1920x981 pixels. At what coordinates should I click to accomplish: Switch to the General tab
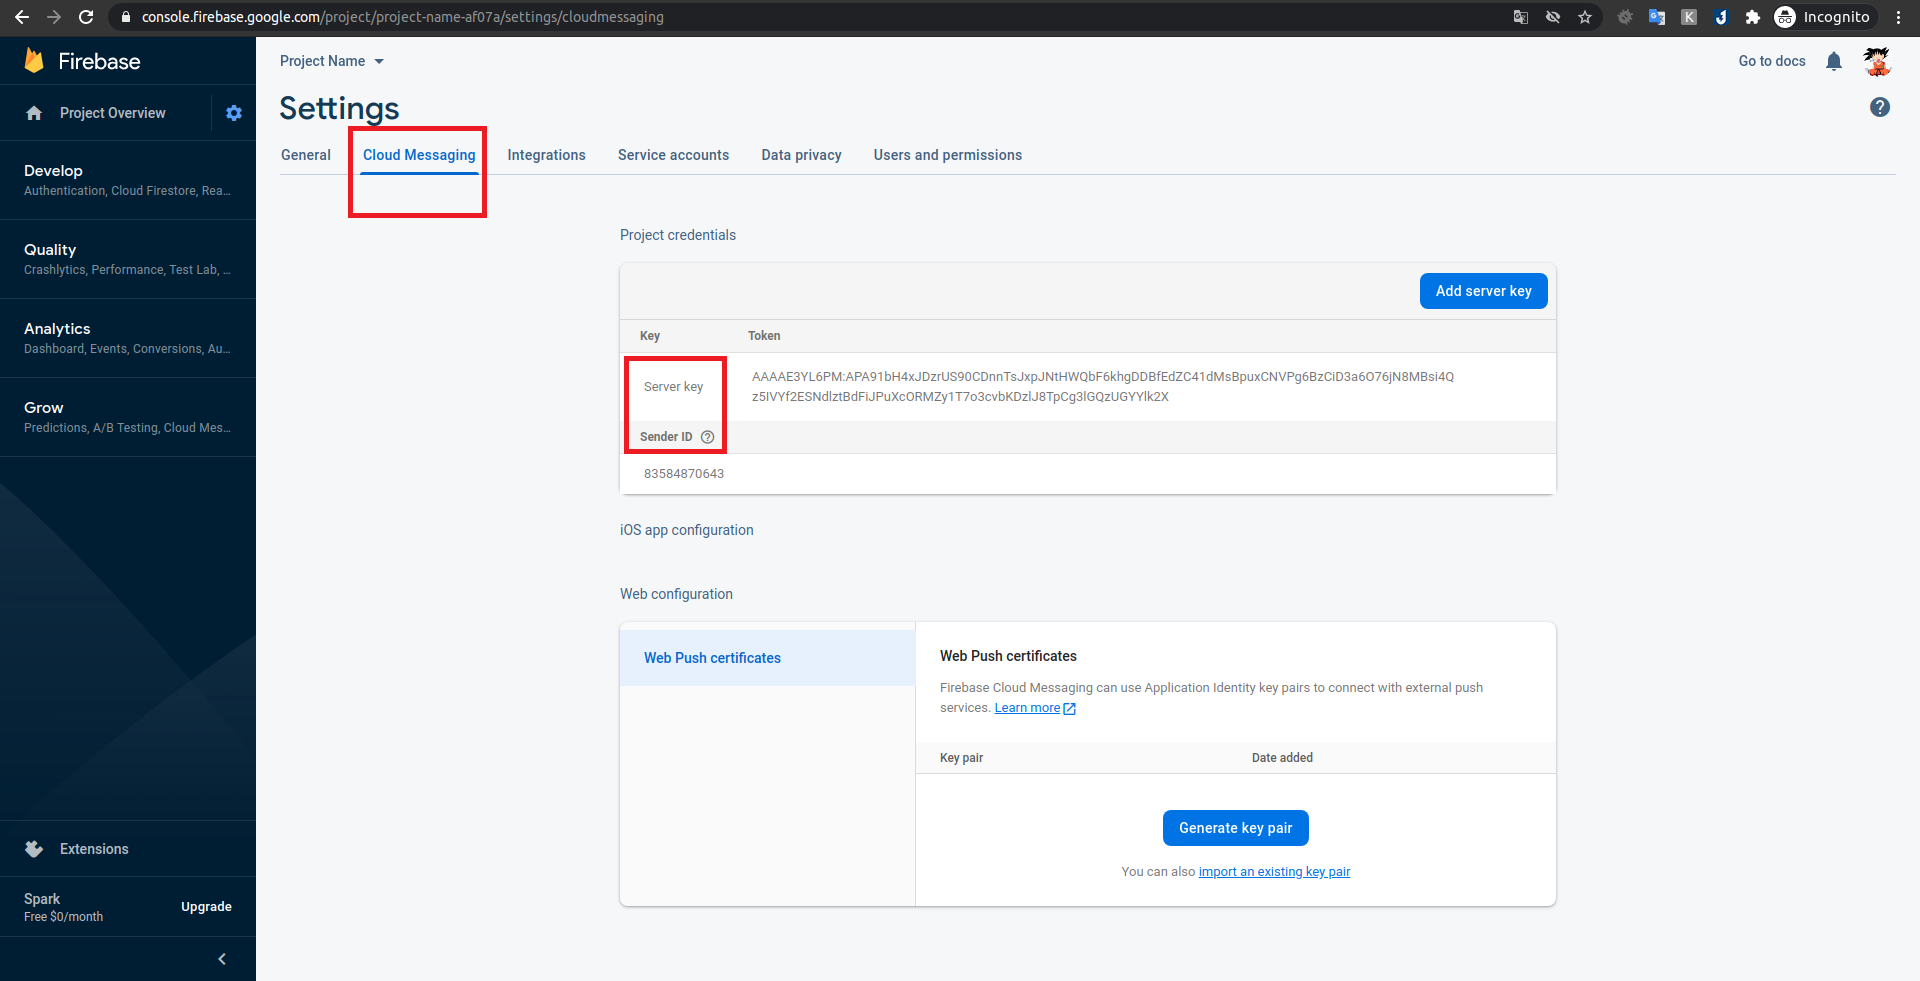tap(306, 155)
